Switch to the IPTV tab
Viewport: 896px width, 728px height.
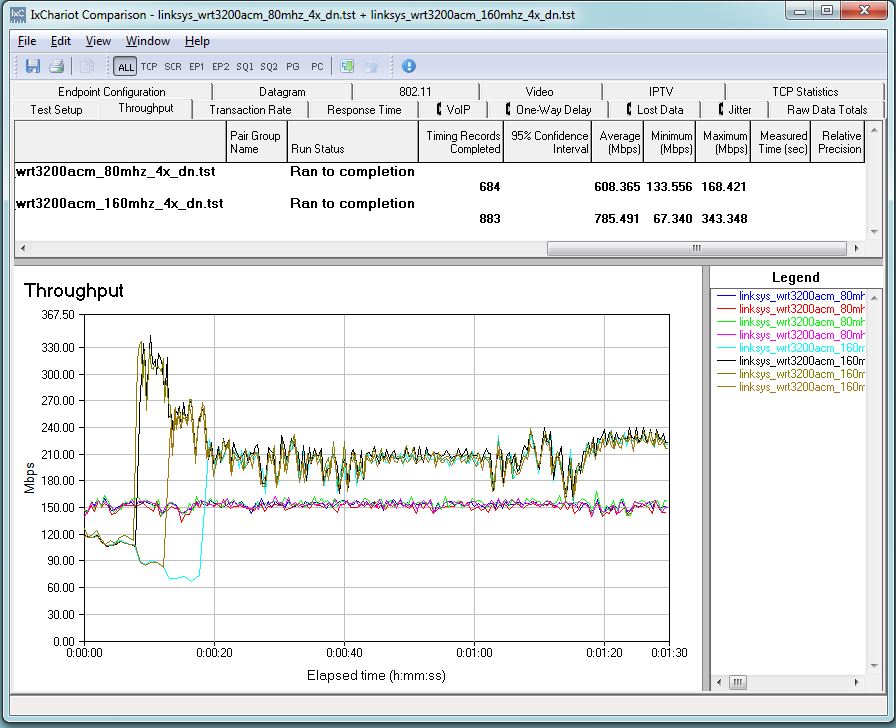(x=661, y=91)
